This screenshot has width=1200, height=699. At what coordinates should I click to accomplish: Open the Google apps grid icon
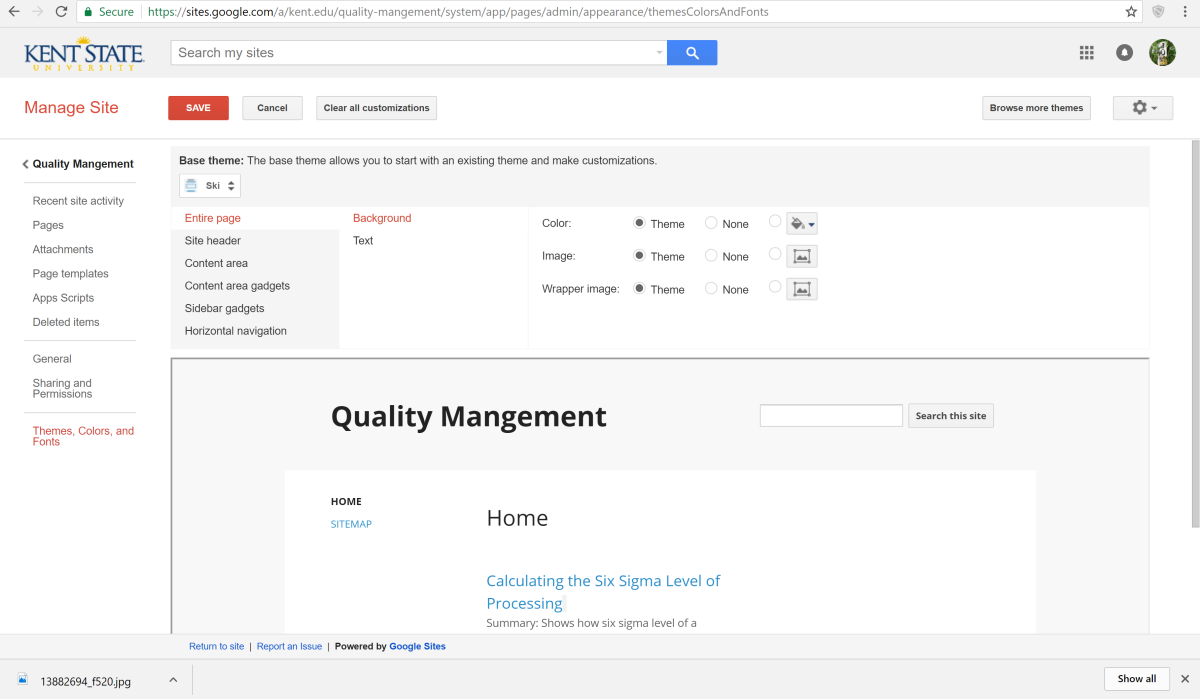pos(1087,53)
